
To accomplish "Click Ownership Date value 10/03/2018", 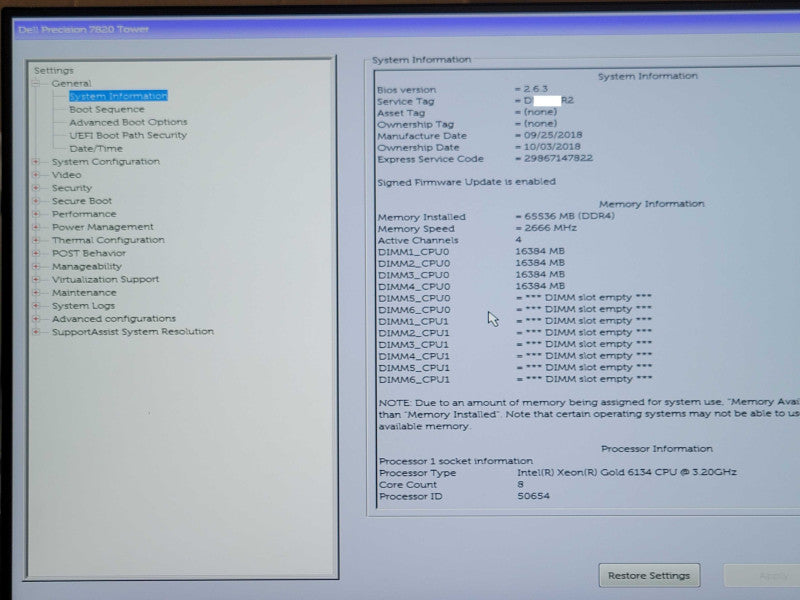I will 552,147.
